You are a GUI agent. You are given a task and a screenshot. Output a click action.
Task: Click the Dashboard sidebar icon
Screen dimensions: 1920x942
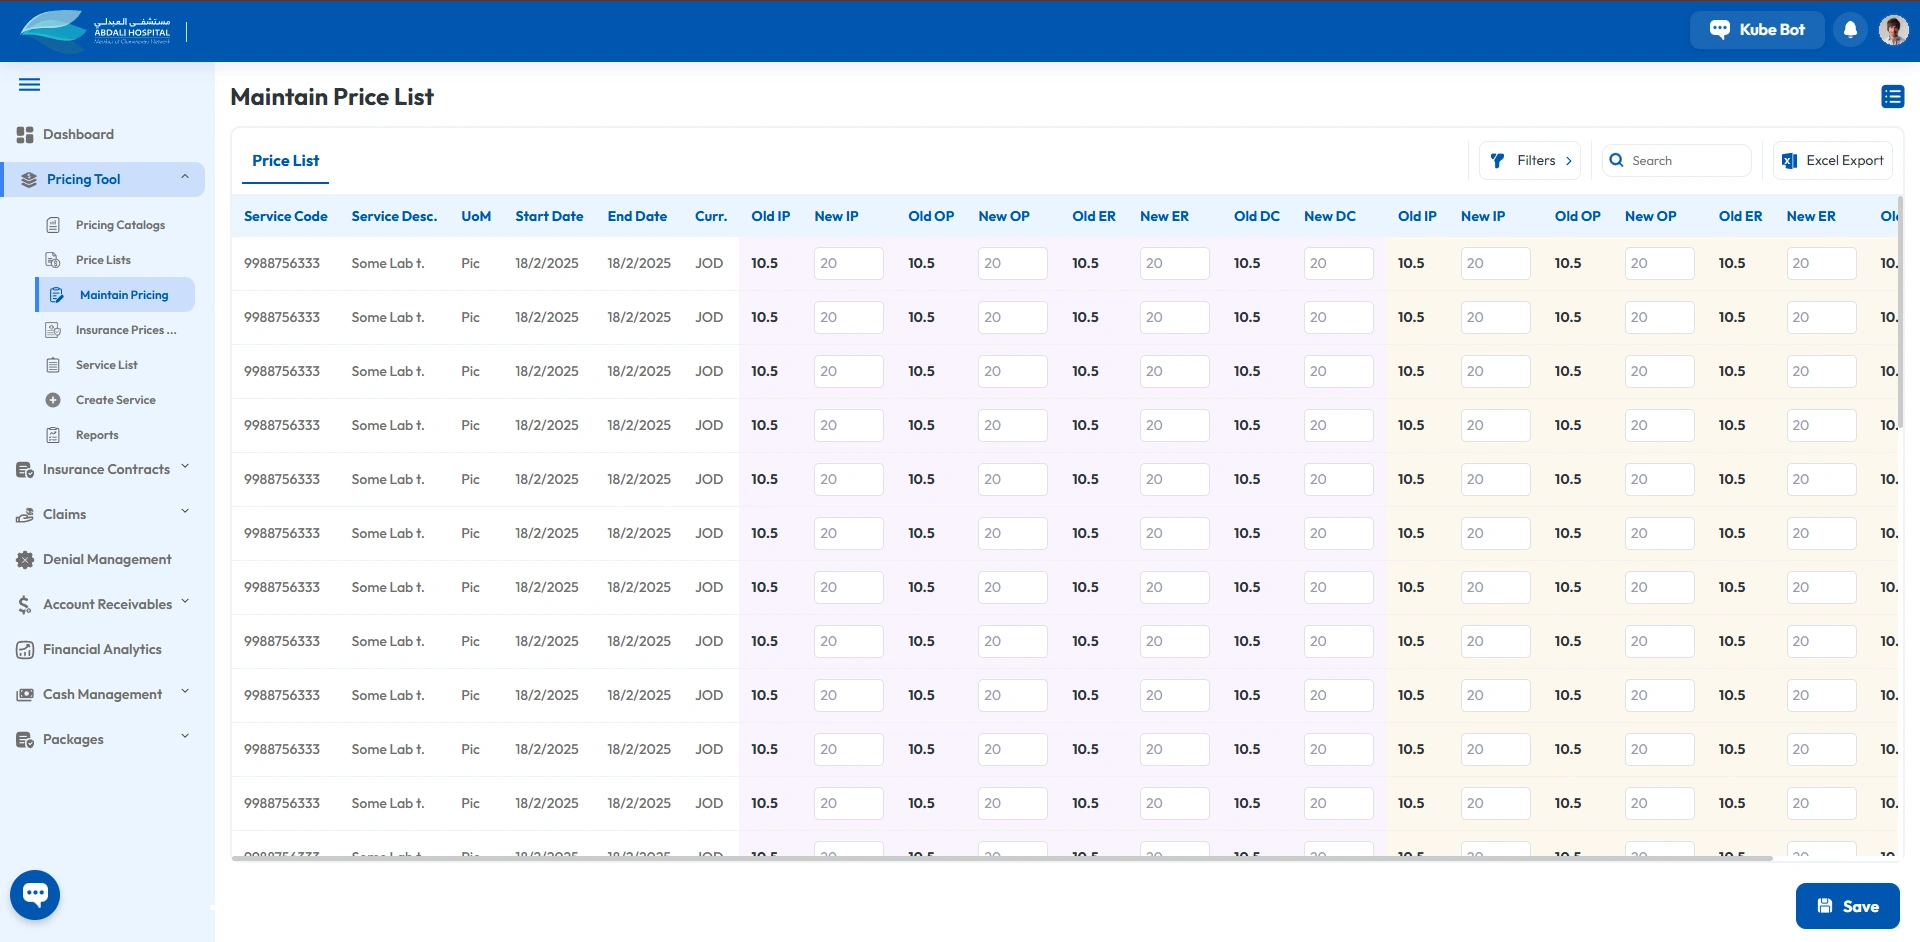25,135
